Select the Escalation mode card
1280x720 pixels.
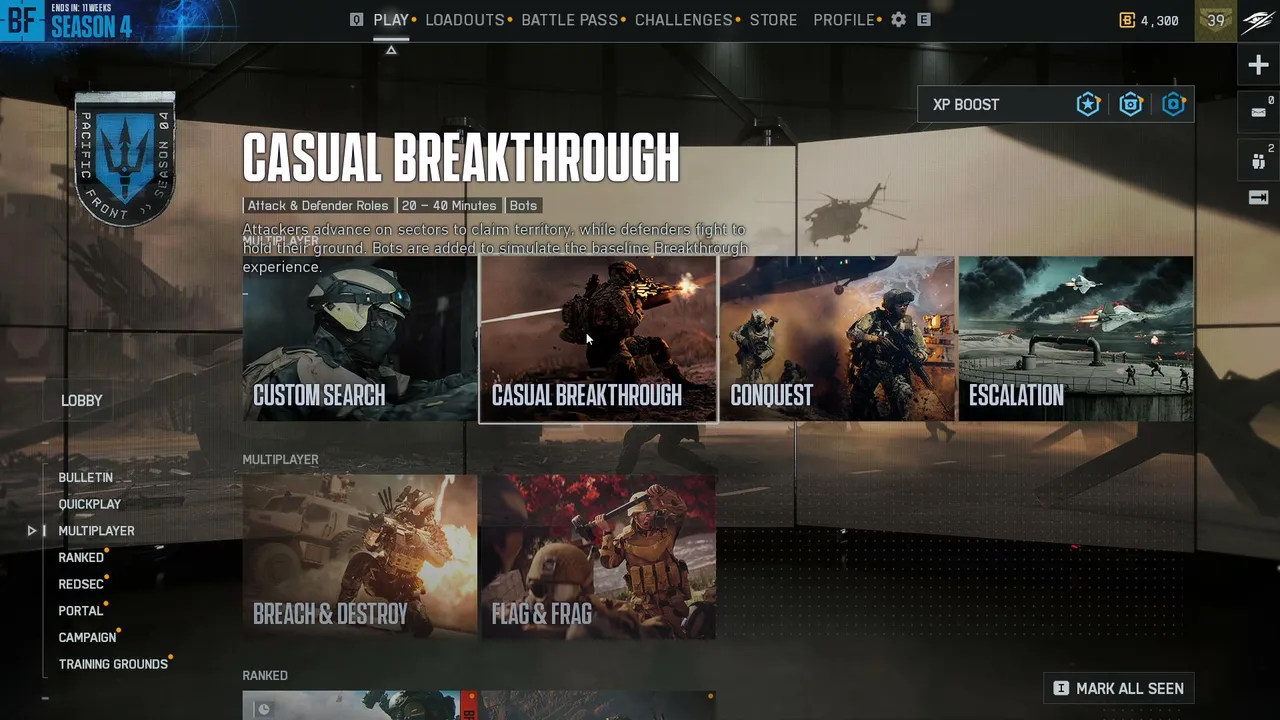[1076, 339]
